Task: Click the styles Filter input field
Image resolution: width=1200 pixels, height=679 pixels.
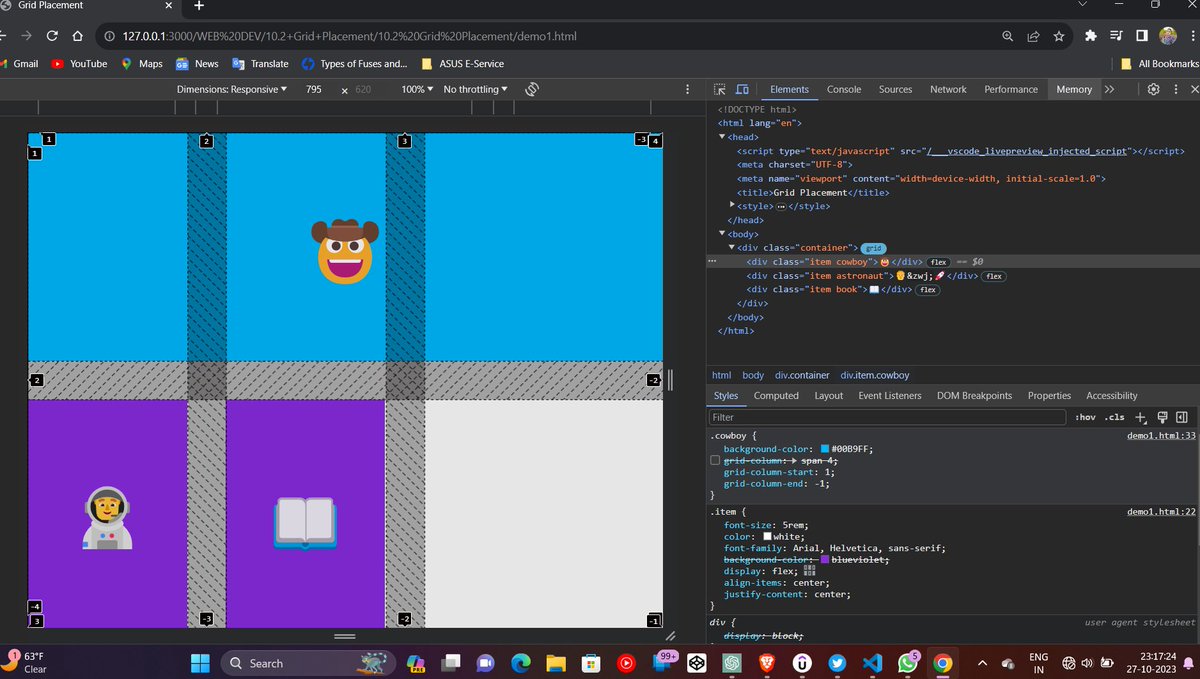Action: click(x=887, y=417)
